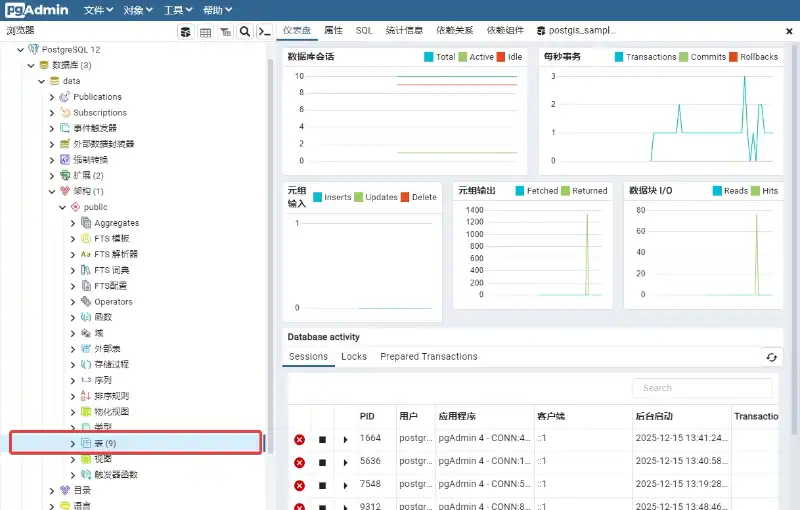Switch to the 属性 tab
800x510 pixels.
coord(333,31)
